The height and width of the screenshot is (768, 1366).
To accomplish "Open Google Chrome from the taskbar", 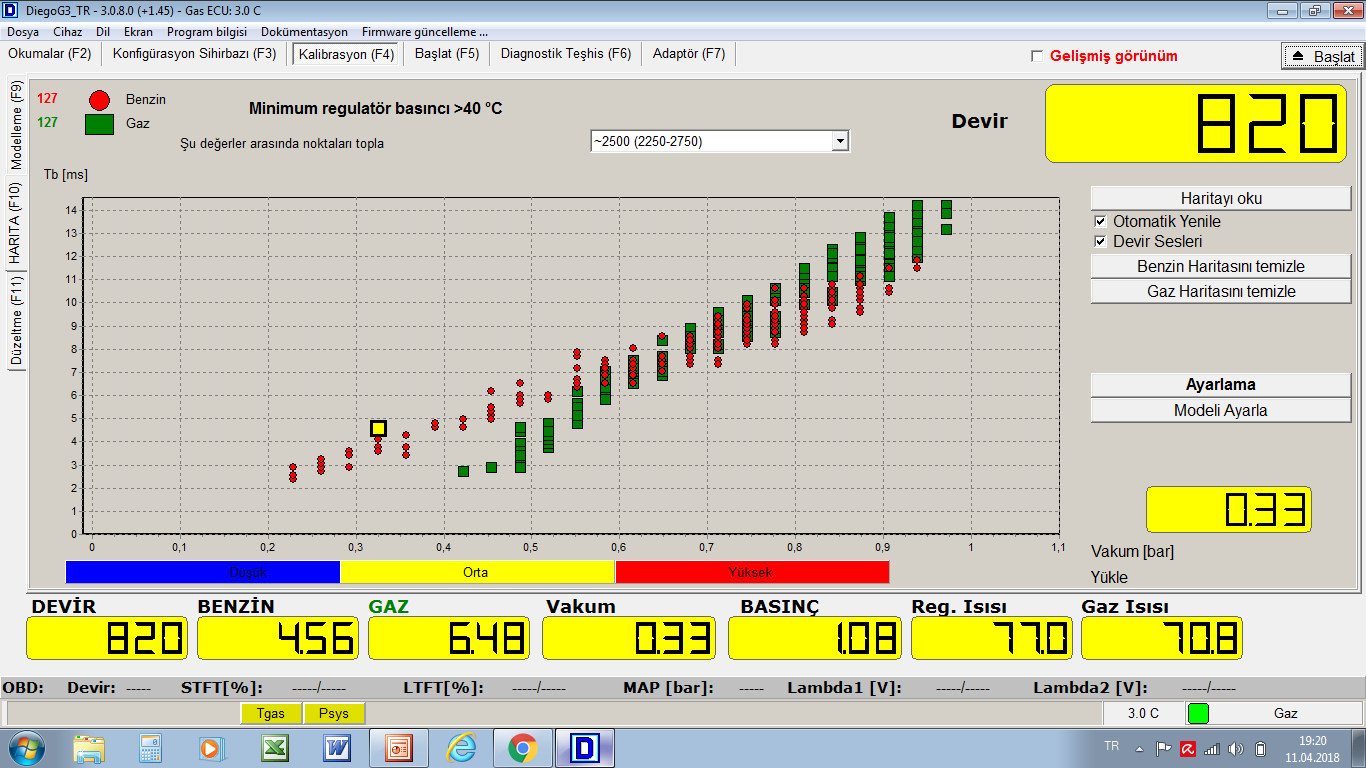I will [522, 748].
